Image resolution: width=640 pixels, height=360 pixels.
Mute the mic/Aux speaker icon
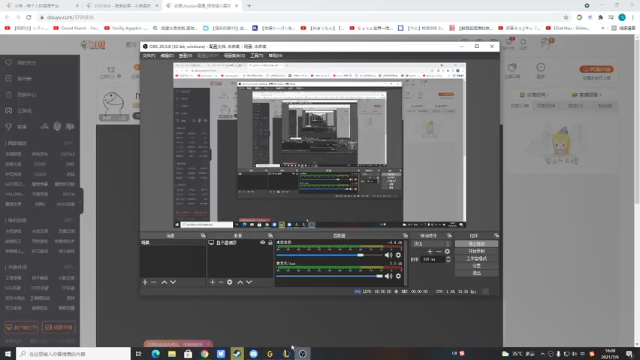pyautogui.click(x=388, y=276)
